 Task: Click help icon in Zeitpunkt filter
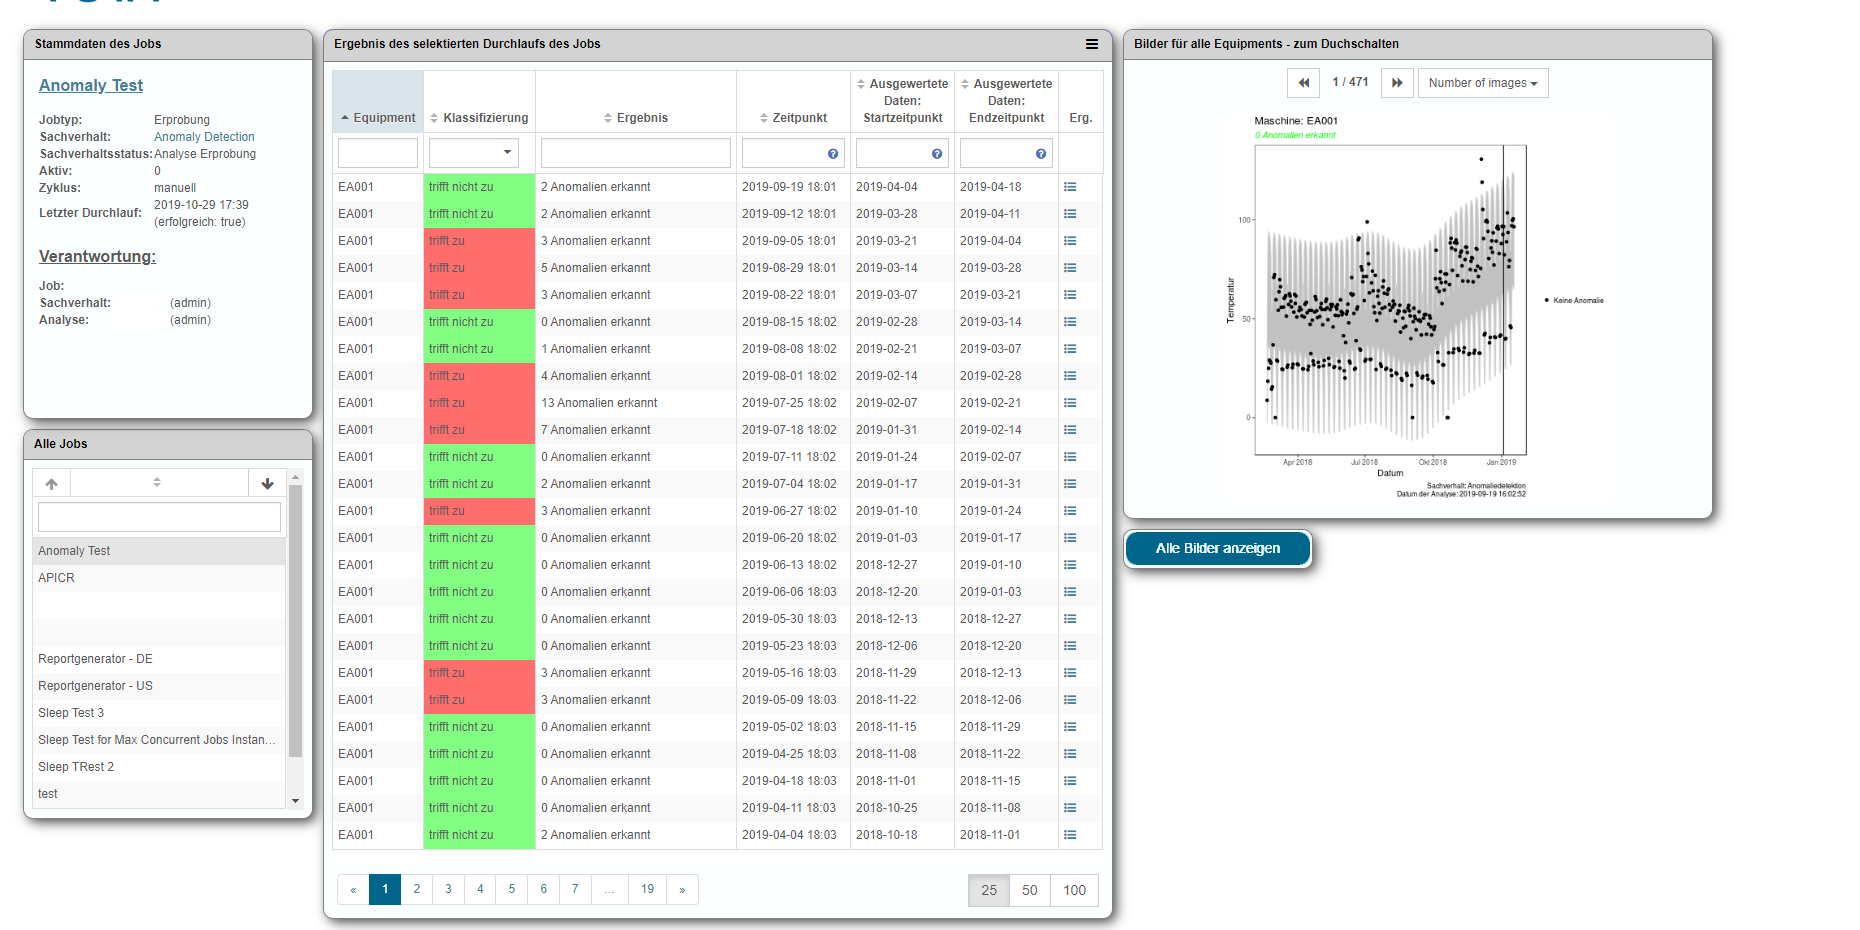[x=833, y=154]
